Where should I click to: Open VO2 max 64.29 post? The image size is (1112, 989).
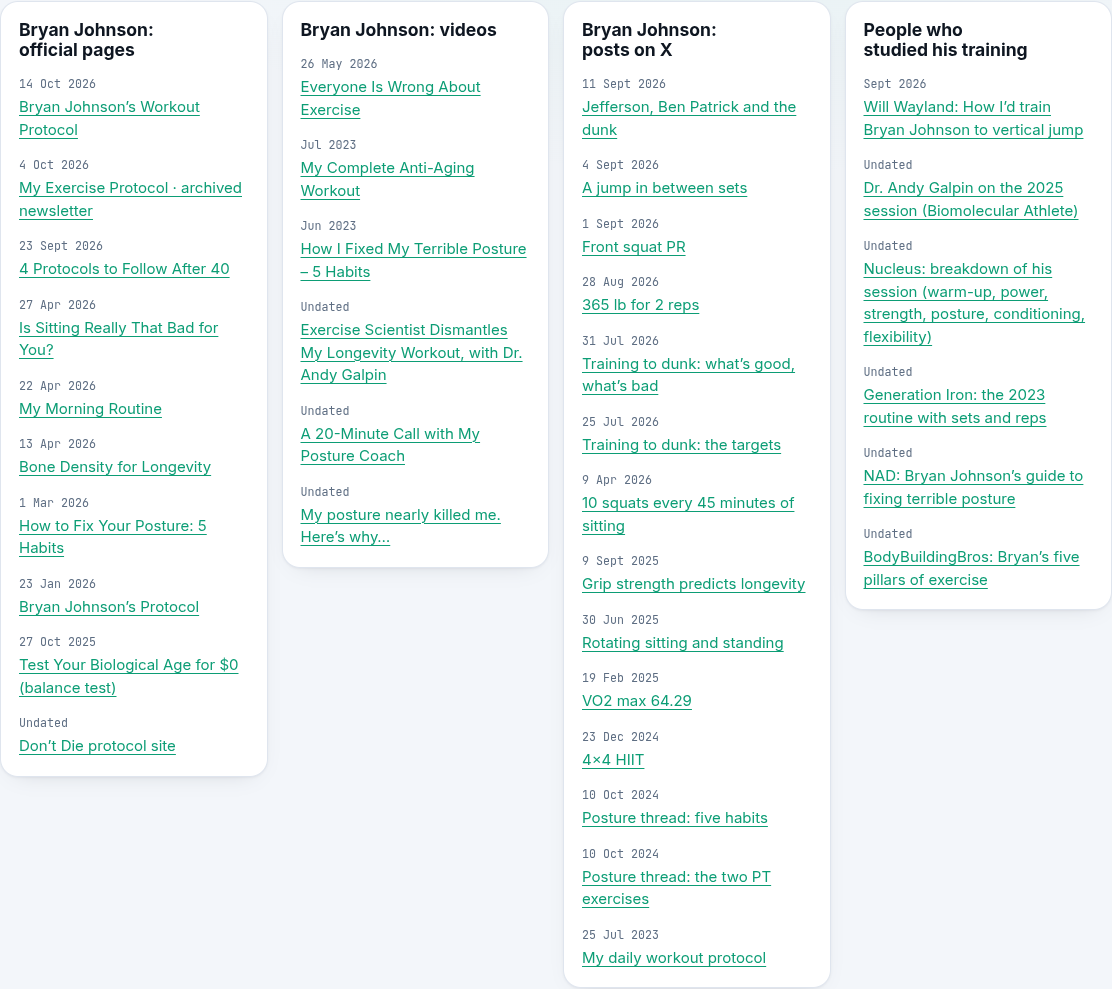(637, 701)
